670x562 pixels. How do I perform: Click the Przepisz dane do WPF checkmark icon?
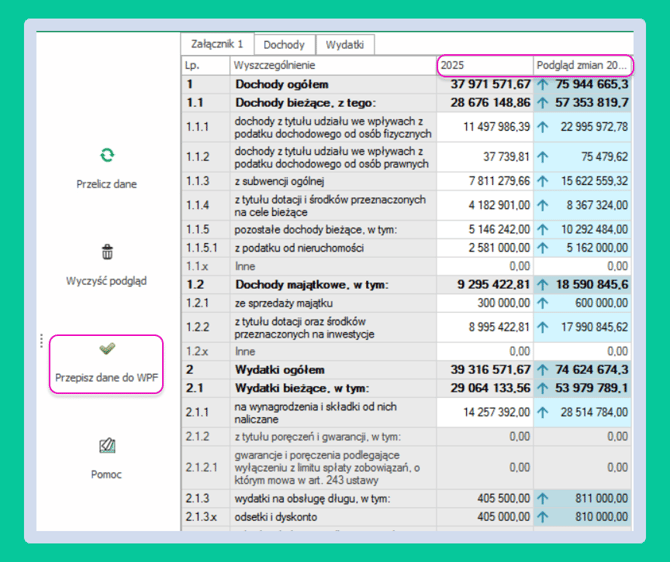point(107,349)
